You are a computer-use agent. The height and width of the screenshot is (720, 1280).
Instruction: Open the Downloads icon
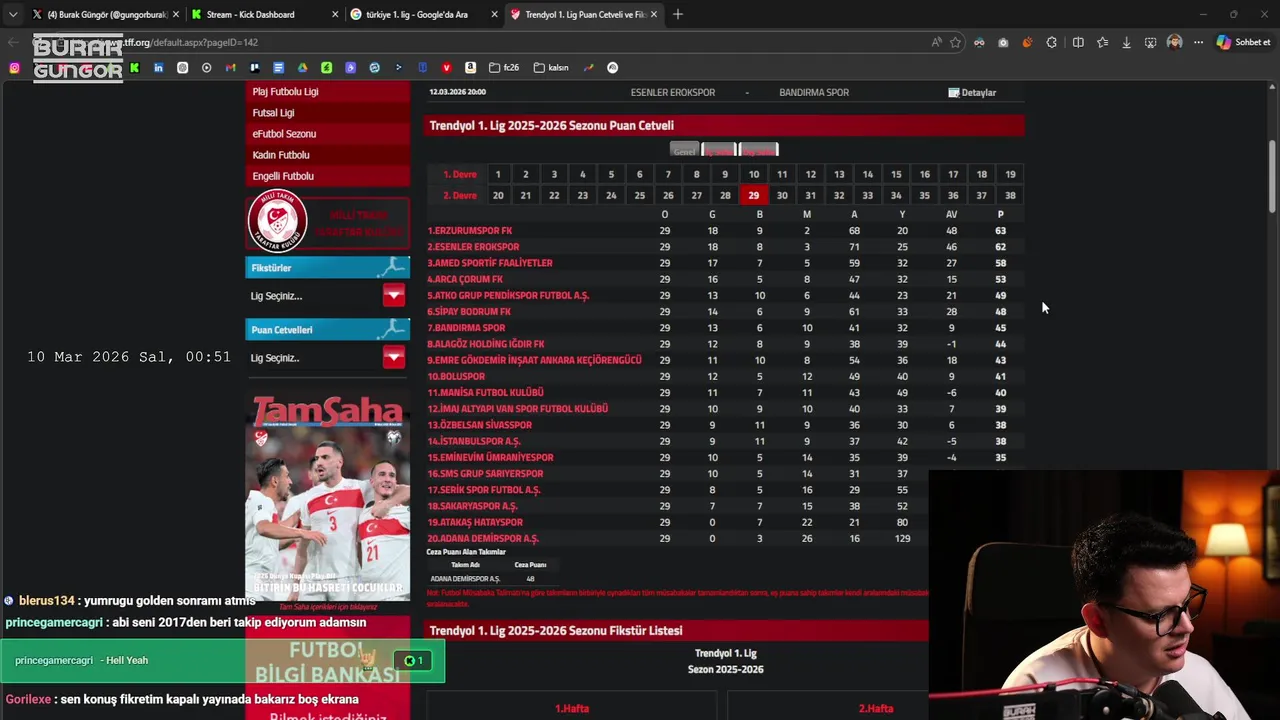click(1126, 42)
